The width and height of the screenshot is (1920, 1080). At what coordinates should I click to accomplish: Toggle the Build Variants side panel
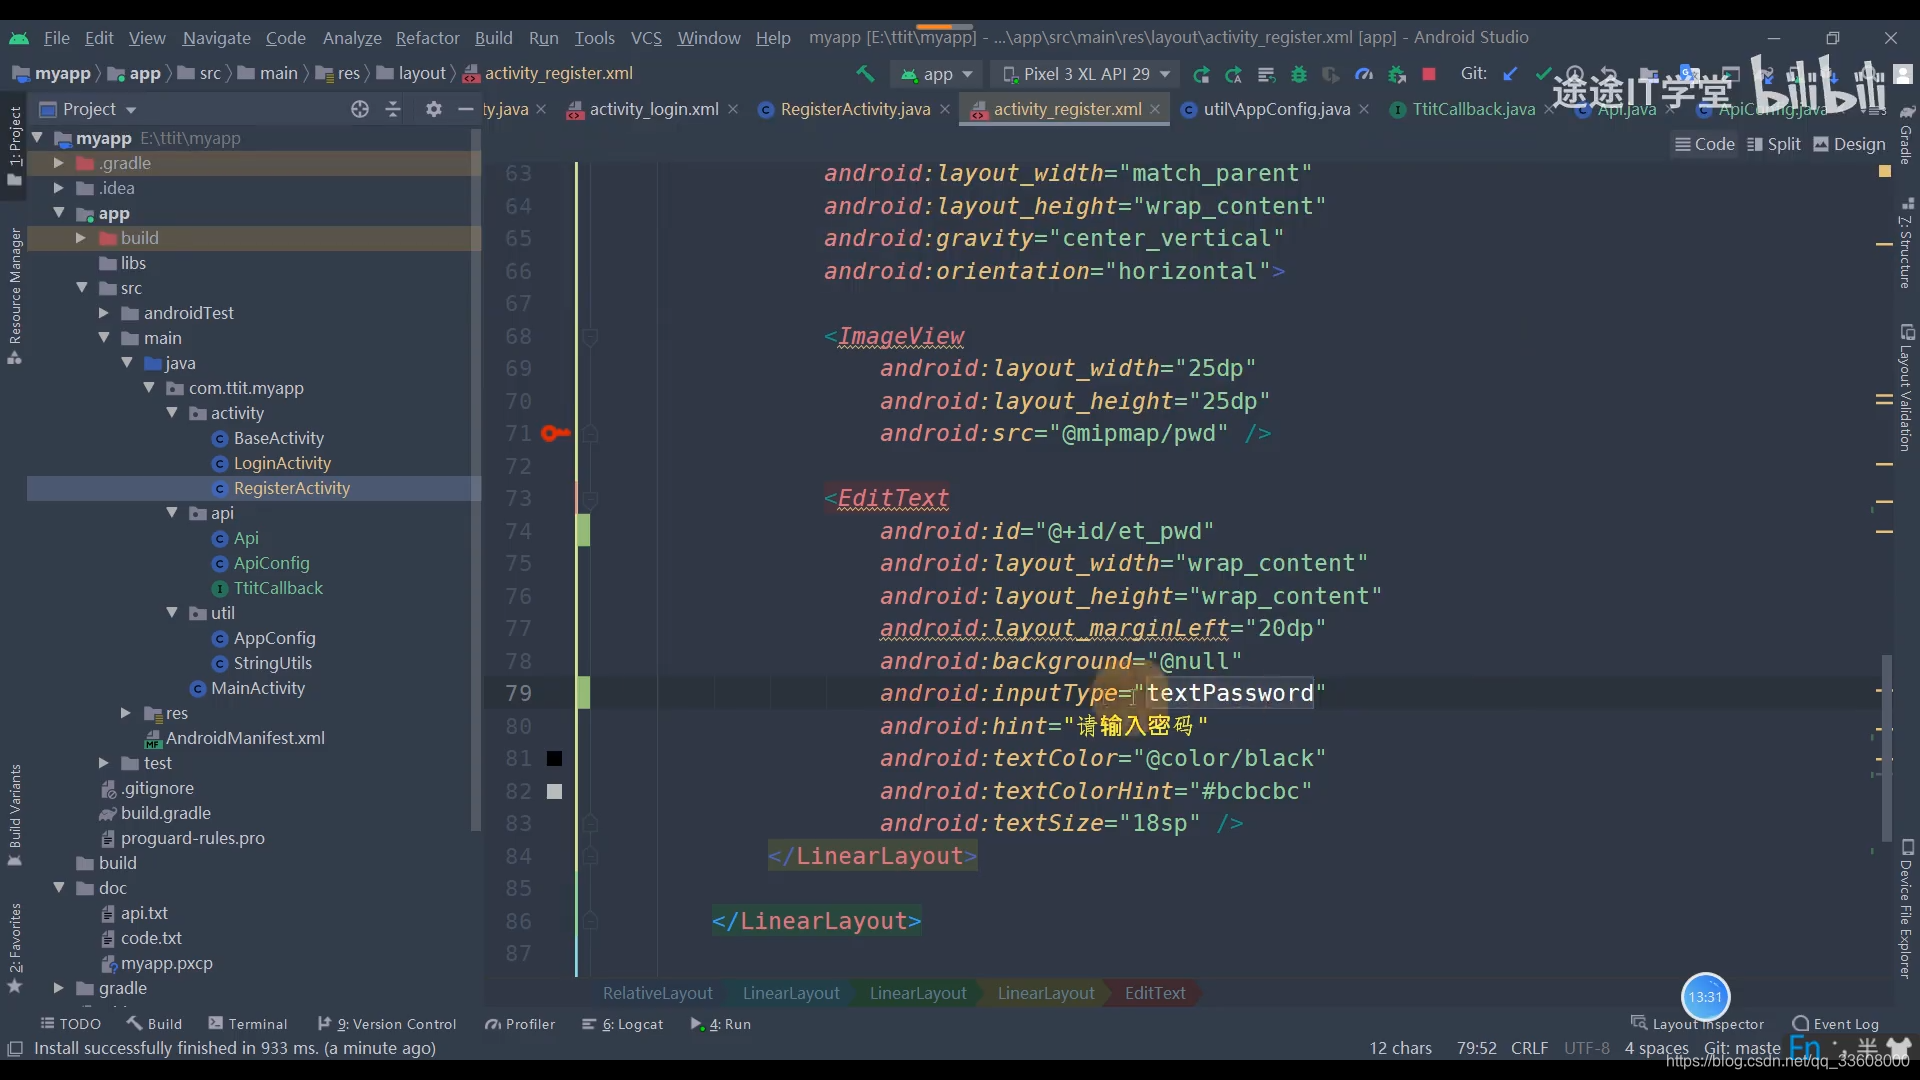pos(15,815)
